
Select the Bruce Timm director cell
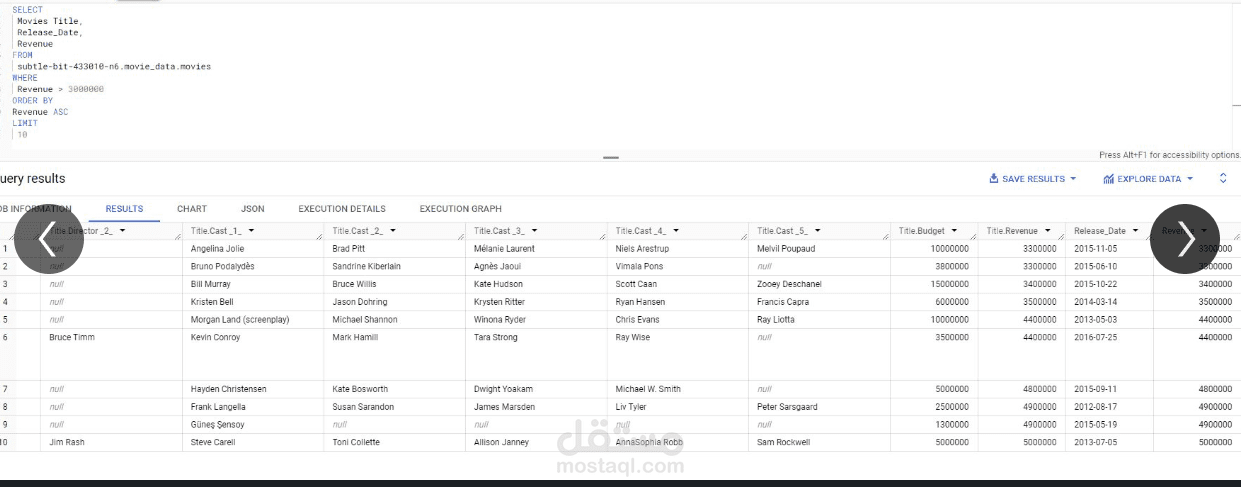coord(72,338)
